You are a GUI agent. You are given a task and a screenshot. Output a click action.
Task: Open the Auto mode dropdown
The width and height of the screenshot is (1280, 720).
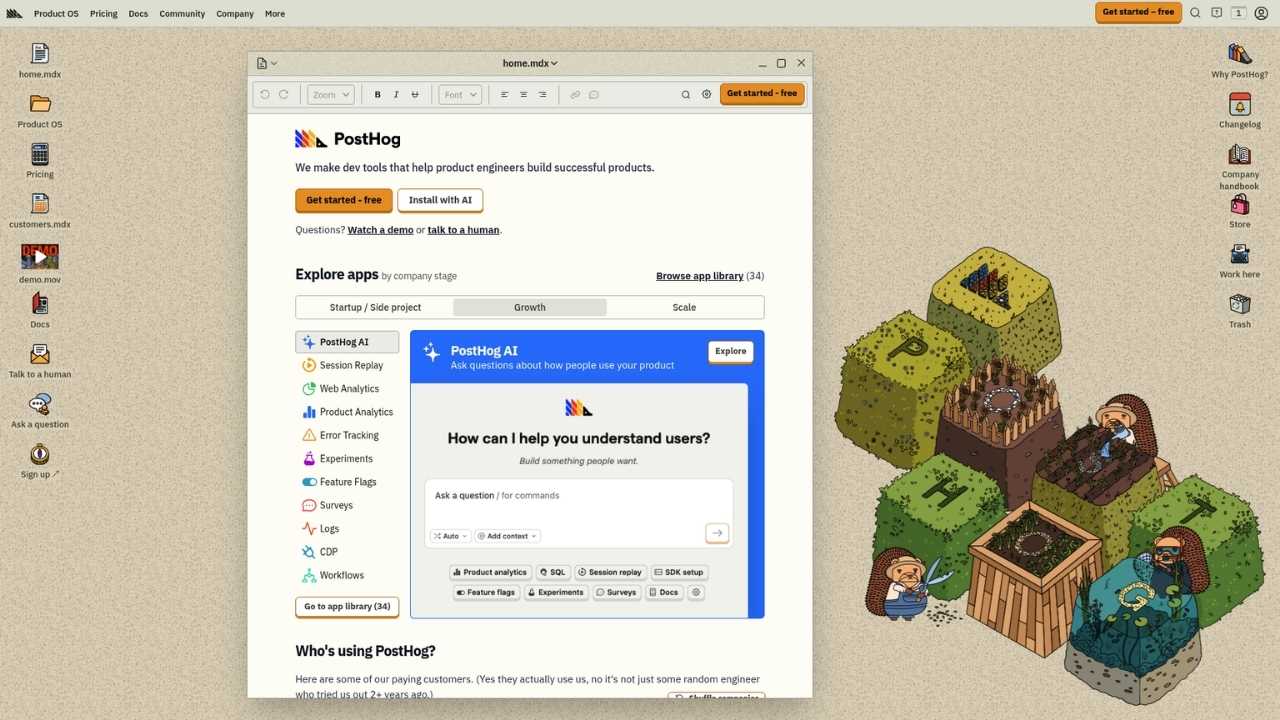click(x=450, y=536)
